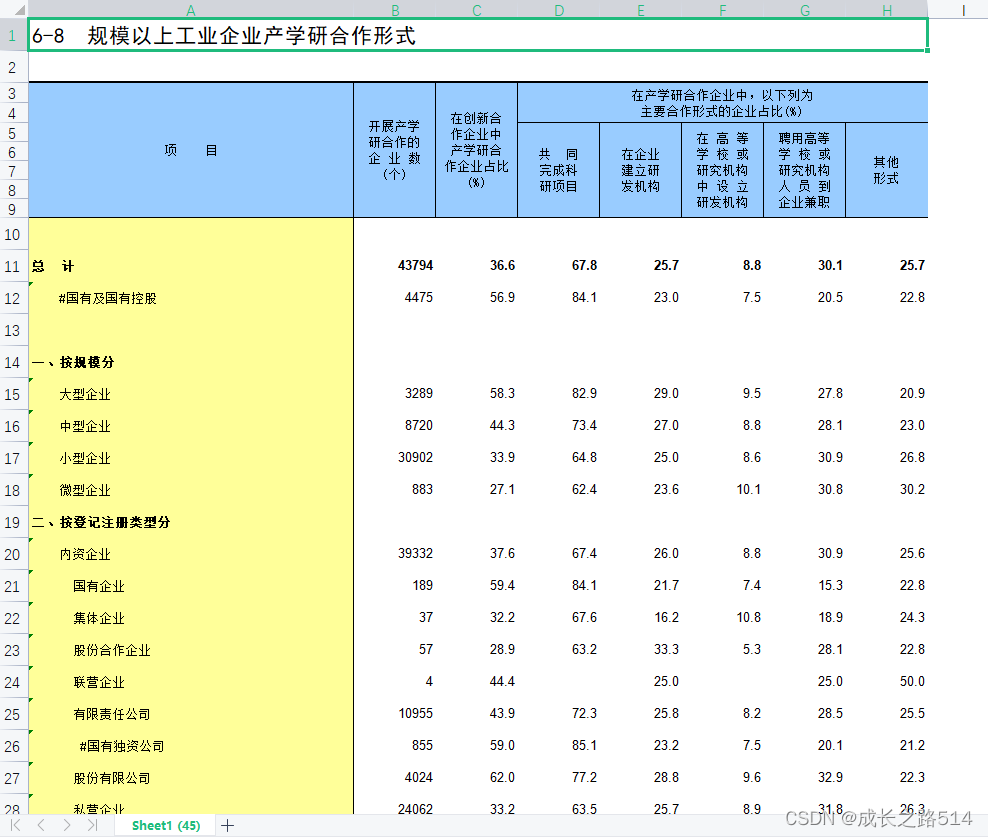This screenshot has height=837, width=988.
Task: Select '中型企业' cell
Action: pyautogui.click(x=191, y=427)
